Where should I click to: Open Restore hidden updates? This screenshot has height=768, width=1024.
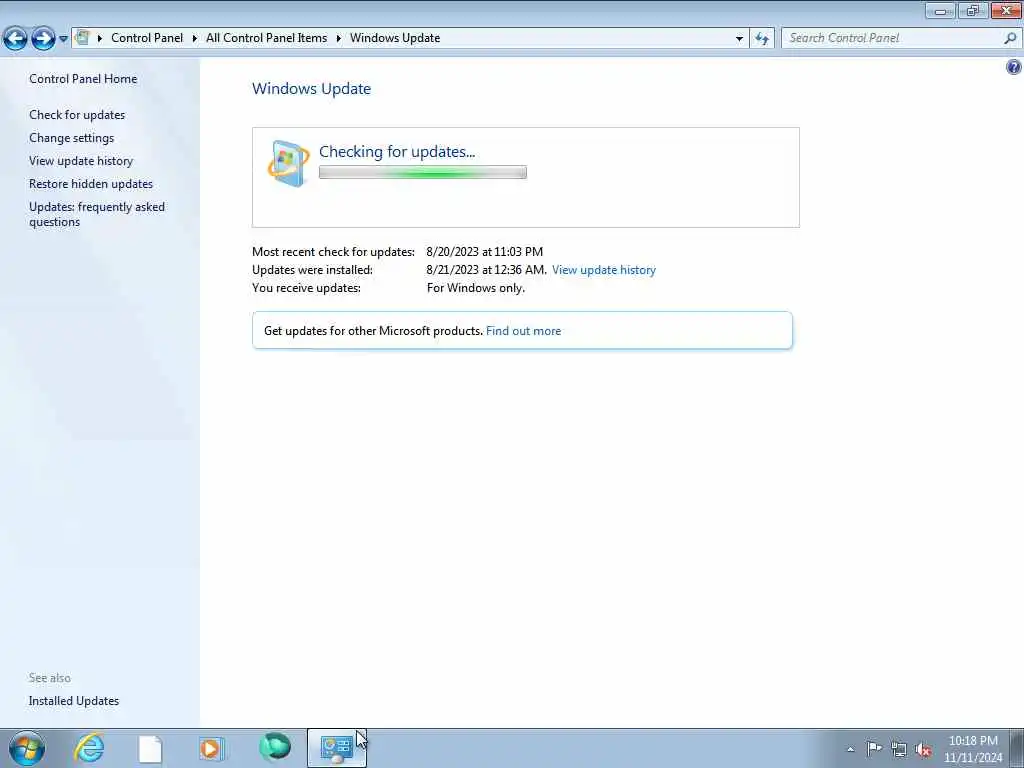91,184
